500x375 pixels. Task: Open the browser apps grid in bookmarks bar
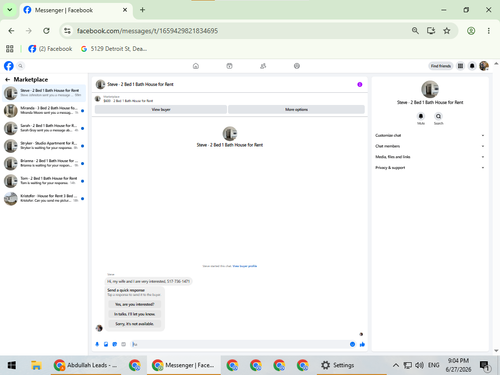(x=10, y=49)
